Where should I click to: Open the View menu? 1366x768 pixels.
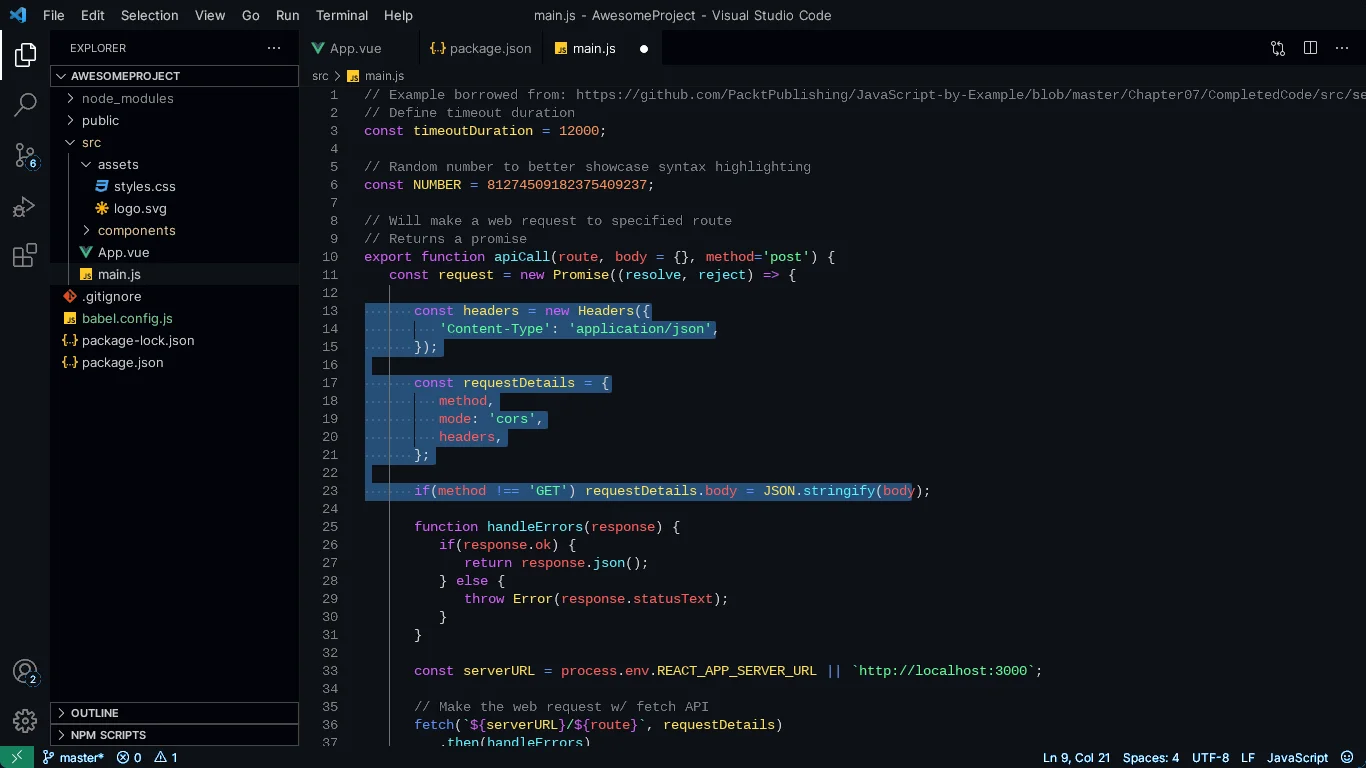click(x=210, y=15)
